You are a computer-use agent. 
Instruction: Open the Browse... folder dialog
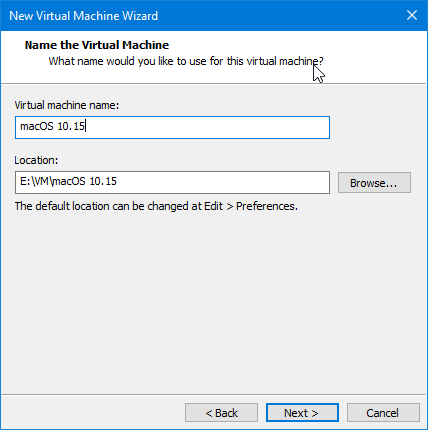(x=374, y=183)
